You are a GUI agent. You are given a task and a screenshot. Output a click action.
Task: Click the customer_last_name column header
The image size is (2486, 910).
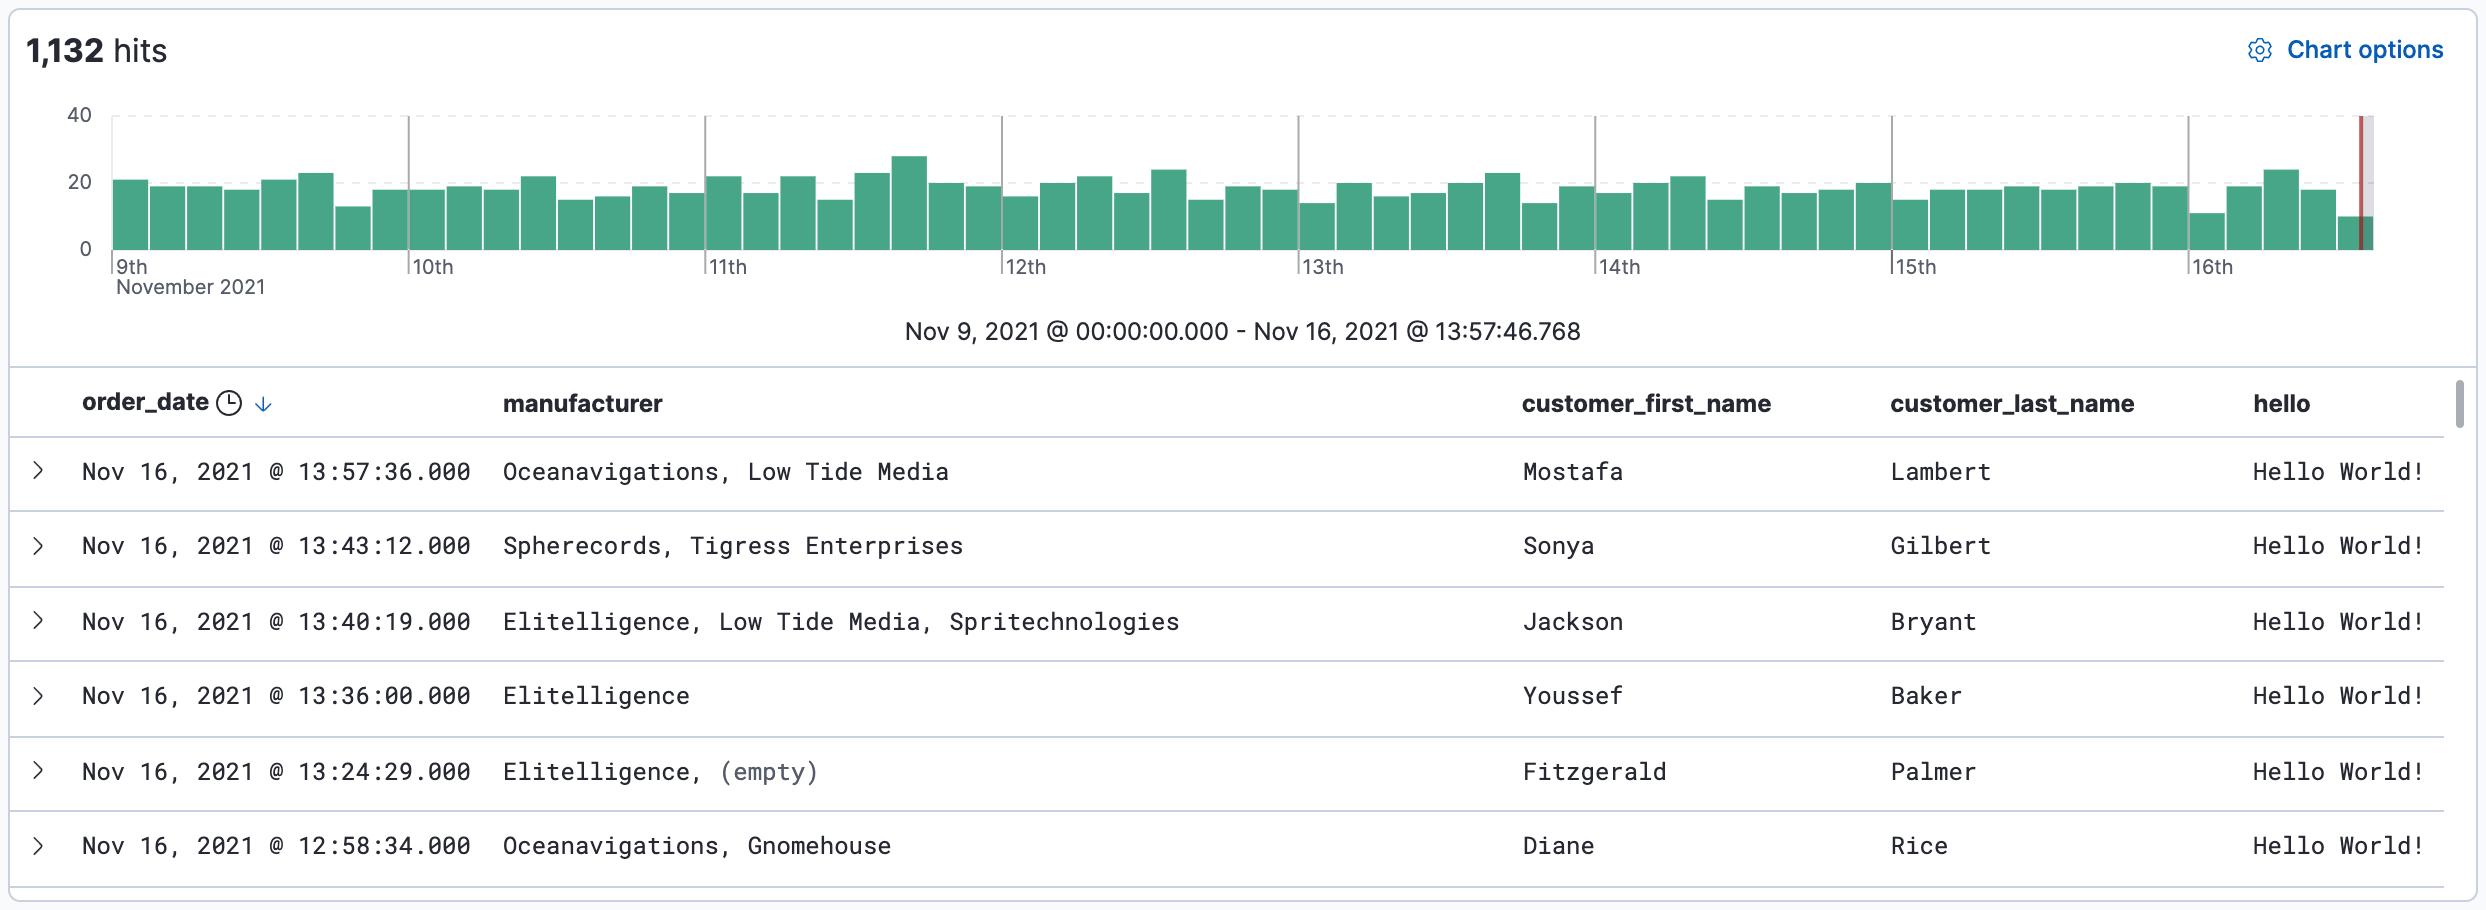(2012, 404)
